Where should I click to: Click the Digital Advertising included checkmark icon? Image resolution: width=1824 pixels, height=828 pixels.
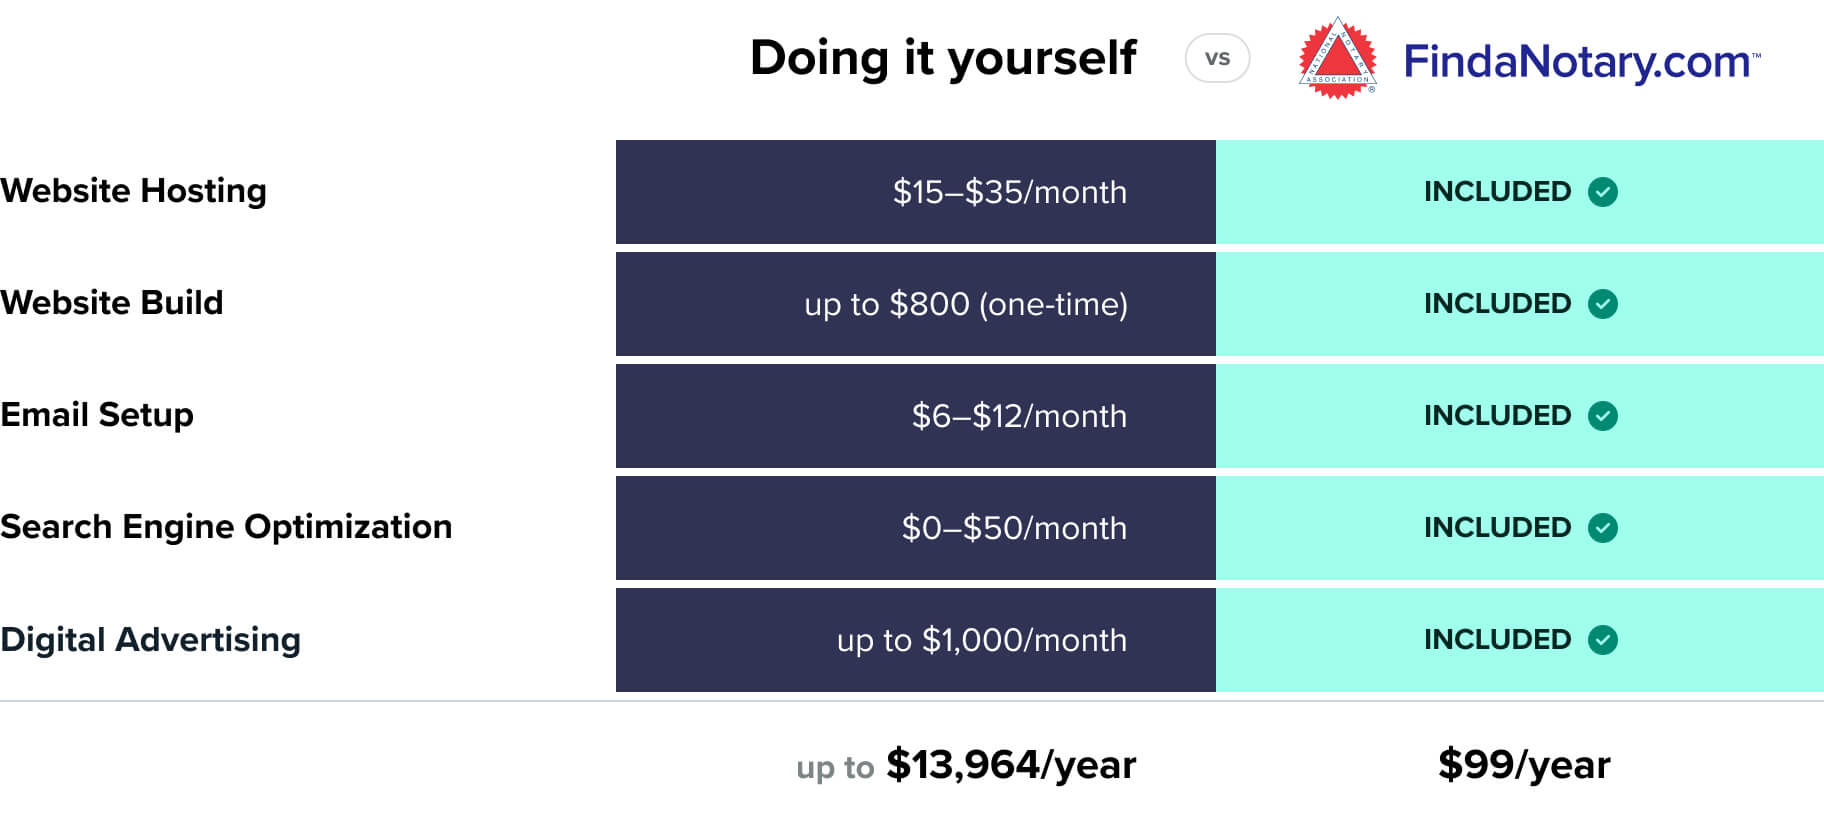click(x=1603, y=639)
